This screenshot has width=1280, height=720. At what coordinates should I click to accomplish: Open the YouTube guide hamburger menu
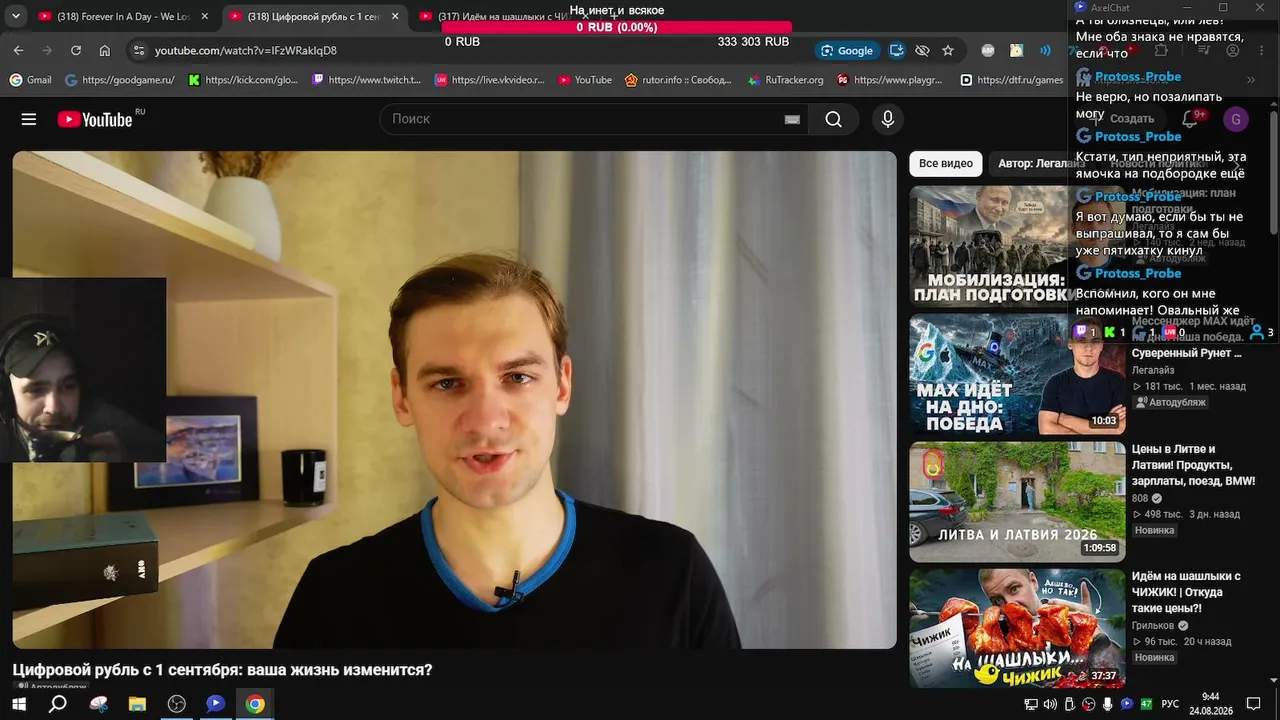29,120
